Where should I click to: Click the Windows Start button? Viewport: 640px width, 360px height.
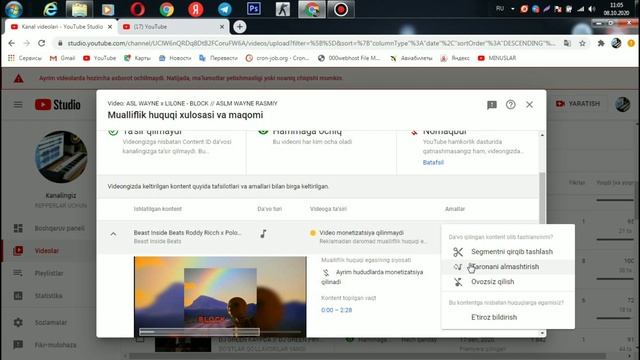coord(13,9)
